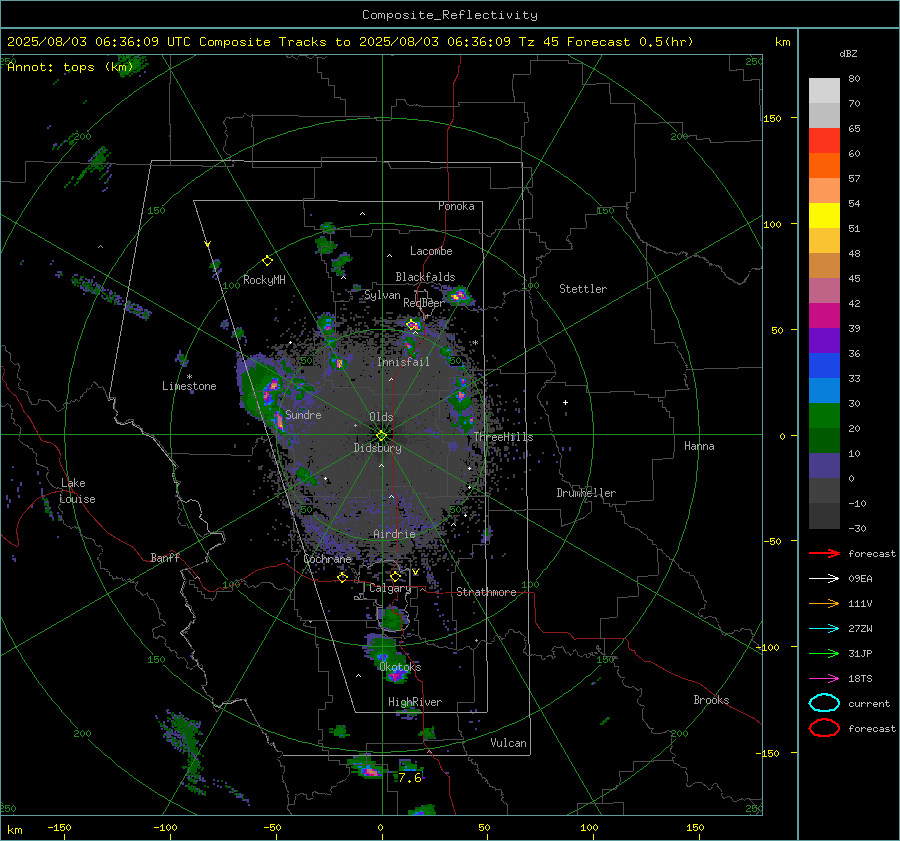Click the Lacombe city label
The image size is (900, 841).
[x=431, y=251]
